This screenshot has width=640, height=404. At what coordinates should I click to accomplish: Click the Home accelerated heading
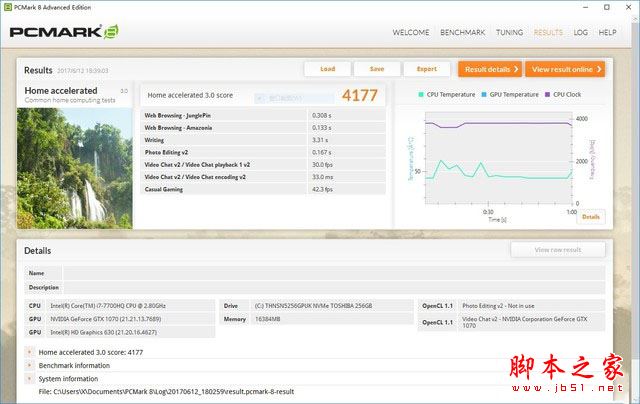(61, 91)
